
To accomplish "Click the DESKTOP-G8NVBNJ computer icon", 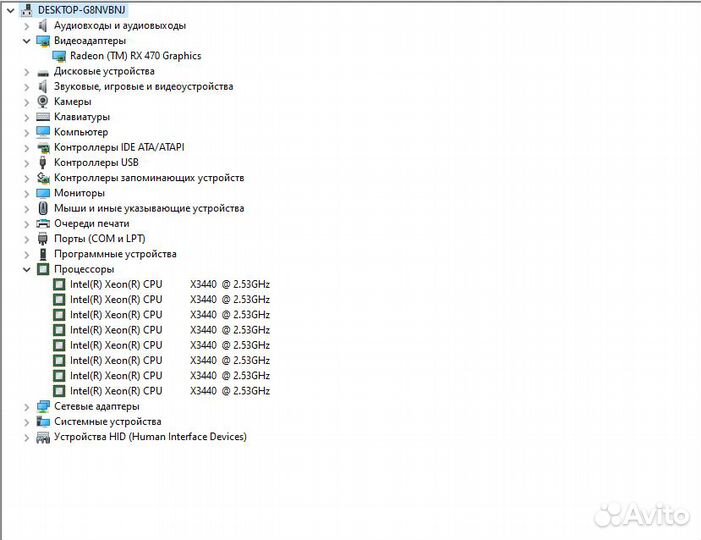I will pos(27,10).
